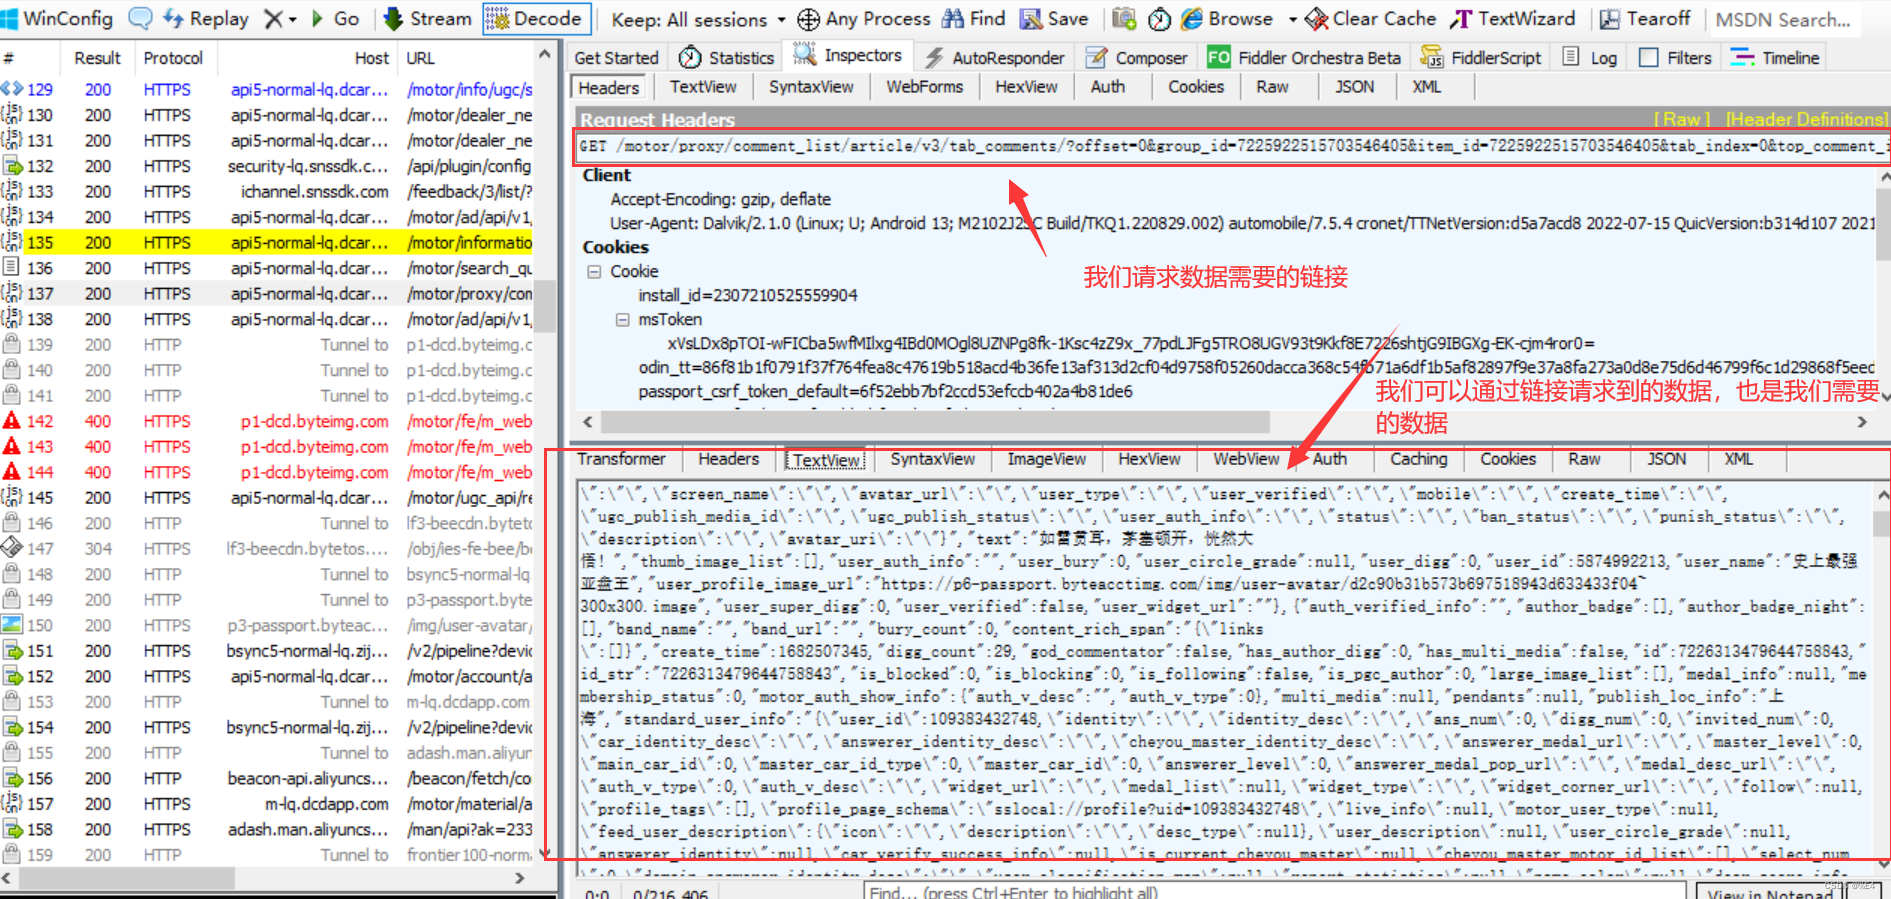This screenshot has width=1891, height=899.
Task: Select the request TextView tab
Action: pos(703,87)
